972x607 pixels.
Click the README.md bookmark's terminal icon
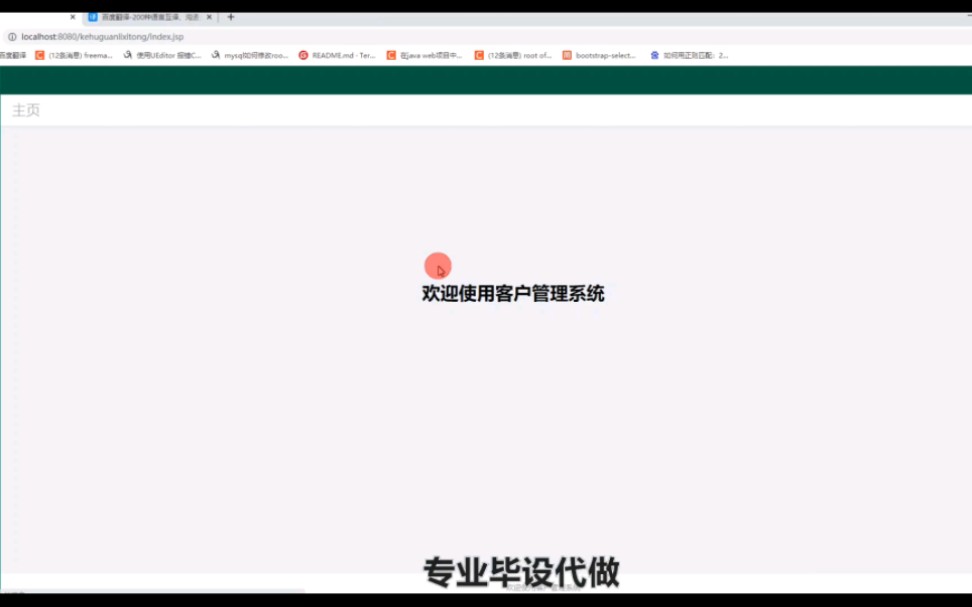point(305,55)
